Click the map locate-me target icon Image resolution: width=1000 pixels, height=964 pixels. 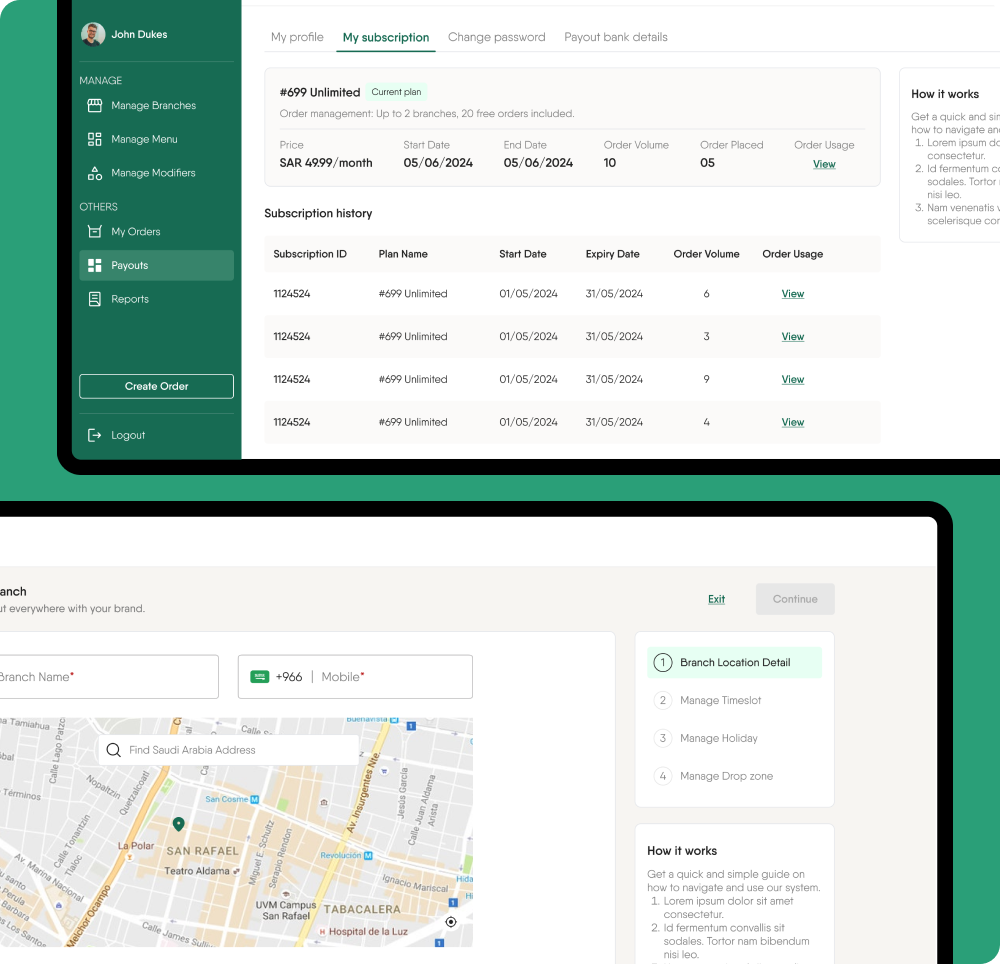tap(451, 921)
